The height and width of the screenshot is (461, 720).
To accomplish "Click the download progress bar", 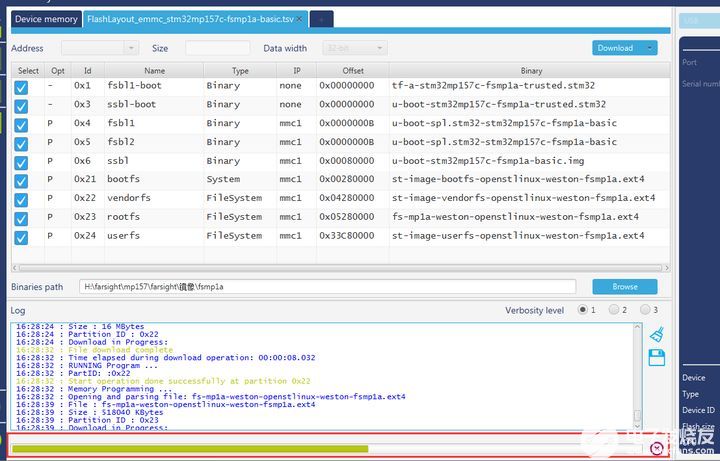I will 325,449.
